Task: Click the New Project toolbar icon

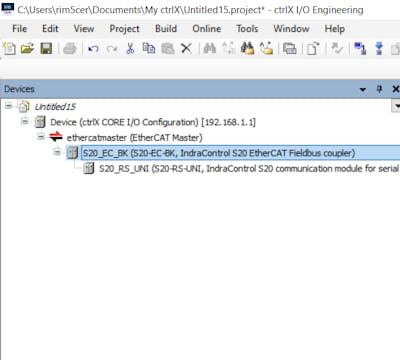Action: (9, 49)
